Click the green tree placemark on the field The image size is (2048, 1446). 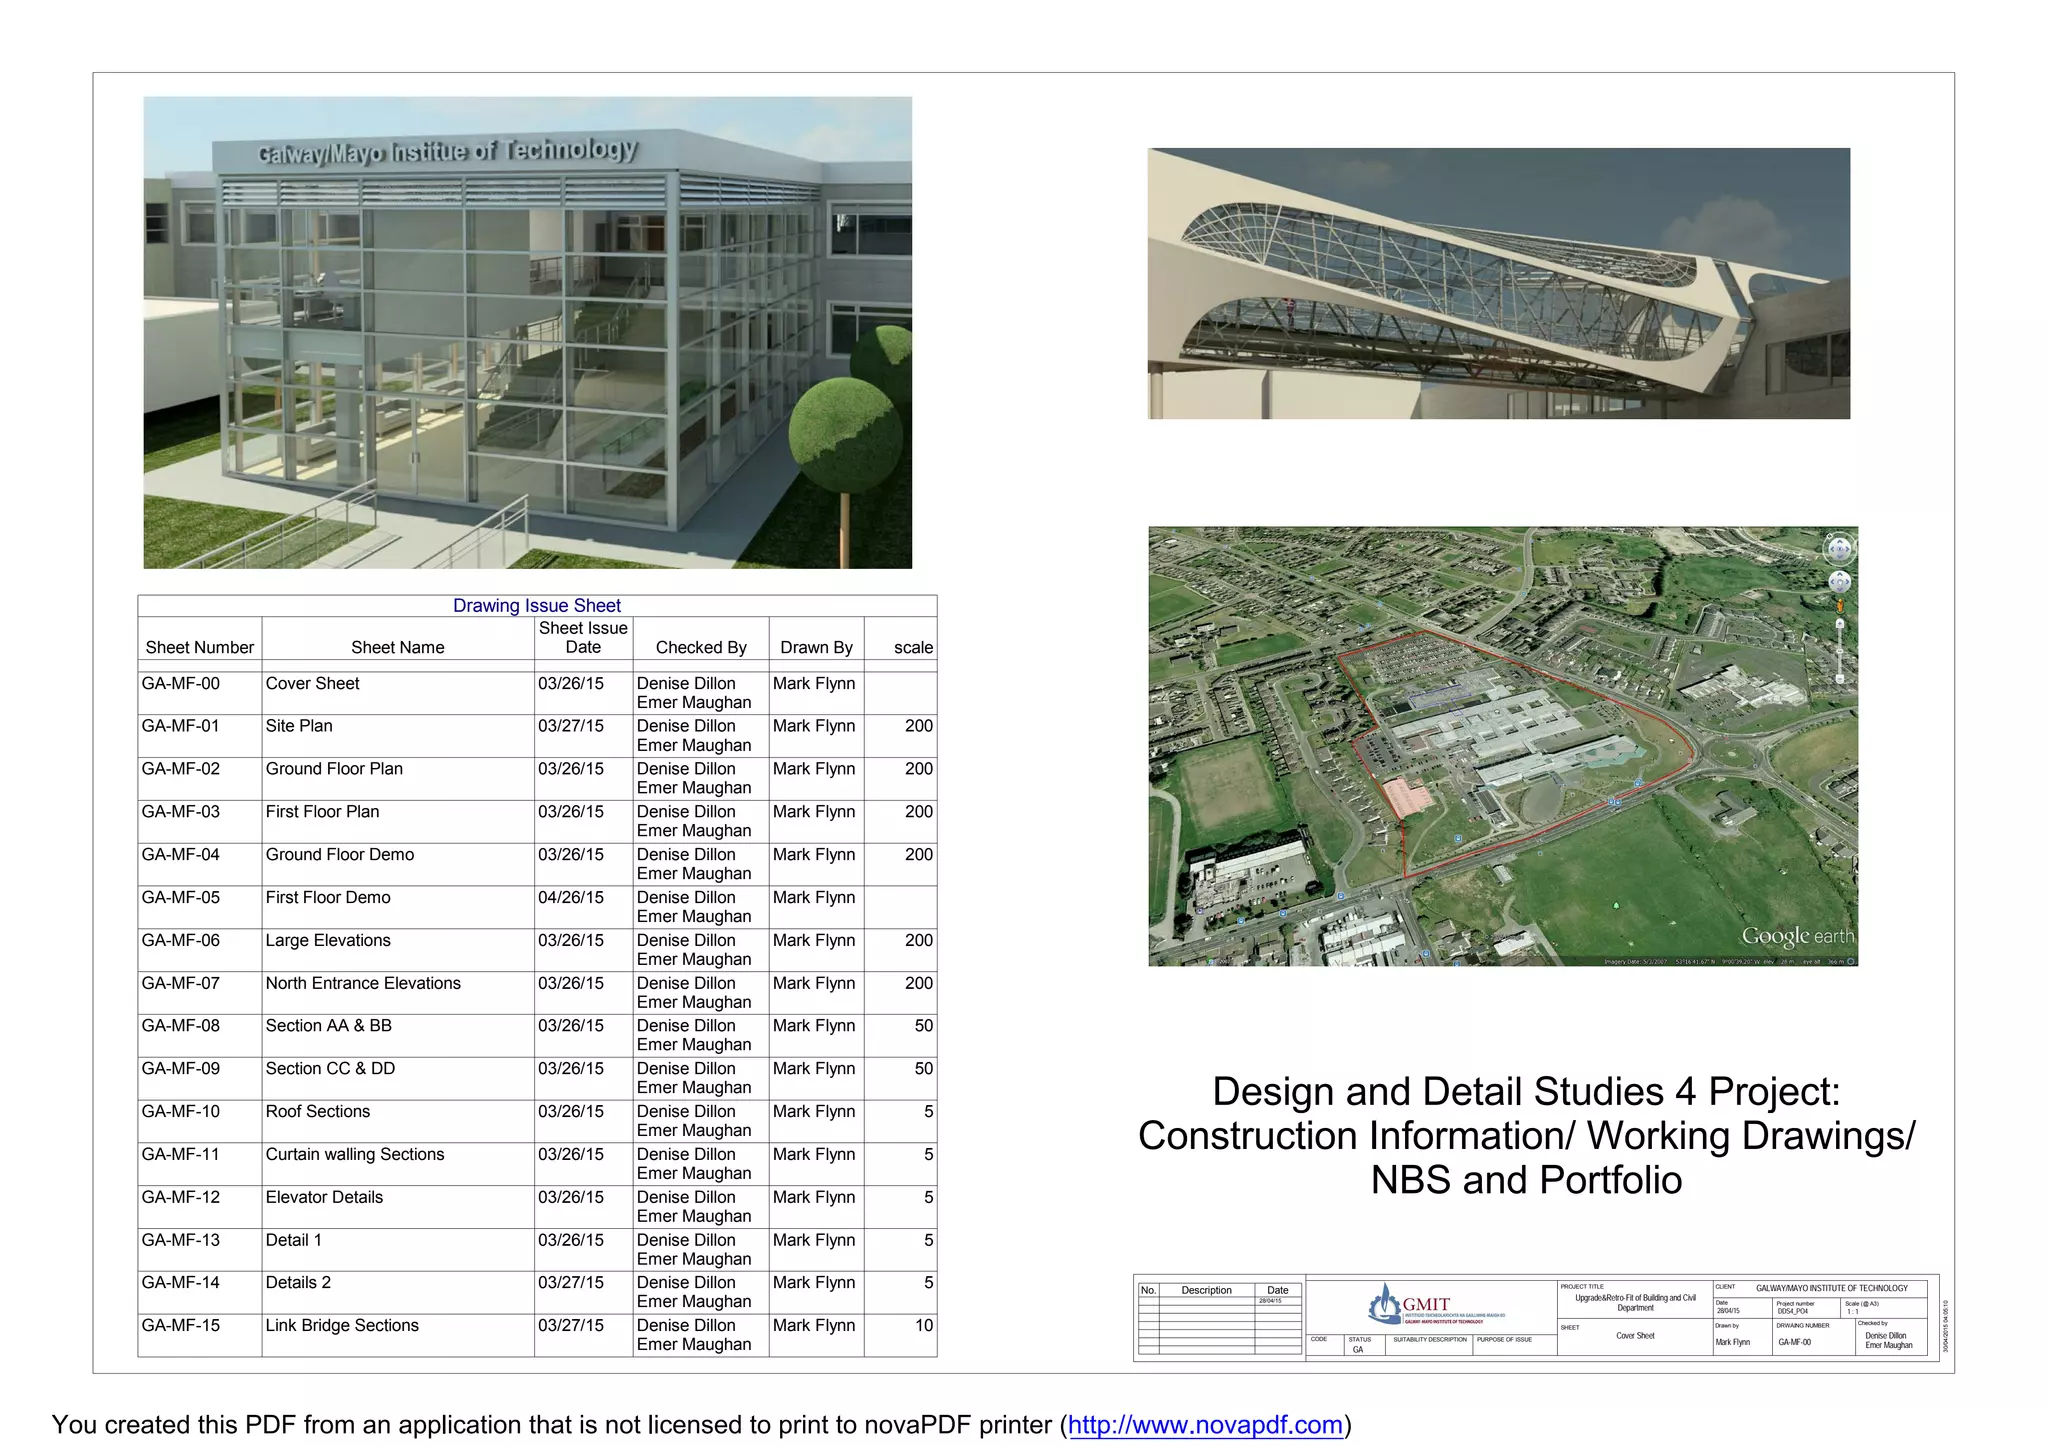1617,905
